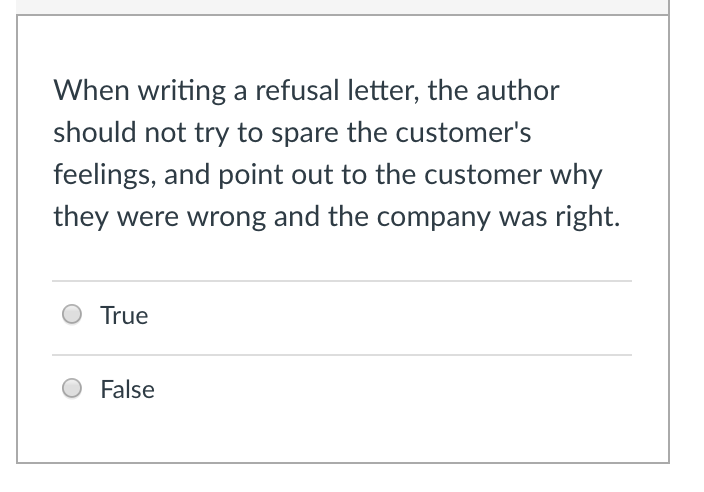Click the word 'wrong' in the last line
The image size is (704, 492).
[226, 217]
